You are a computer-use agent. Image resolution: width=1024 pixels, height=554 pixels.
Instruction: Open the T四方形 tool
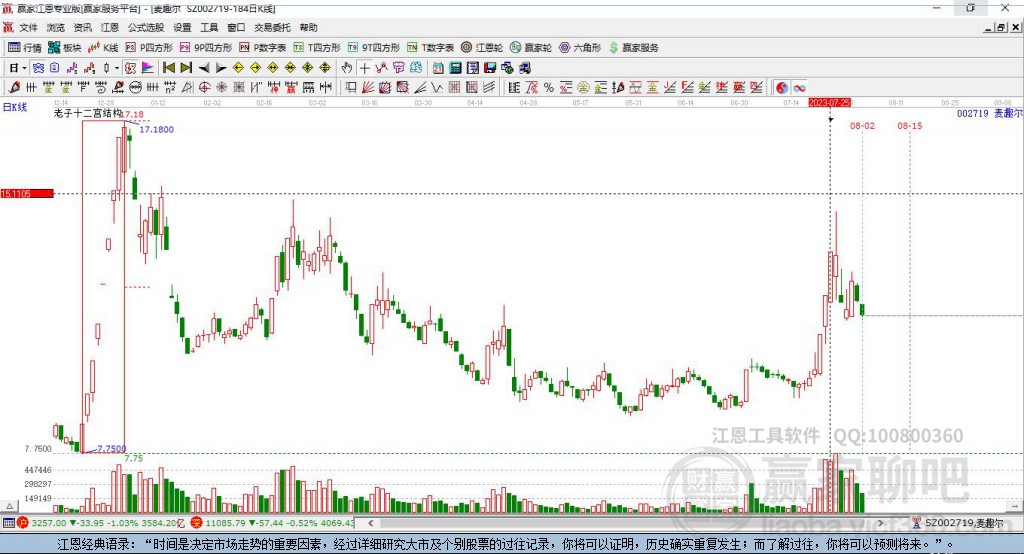point(317,48)
